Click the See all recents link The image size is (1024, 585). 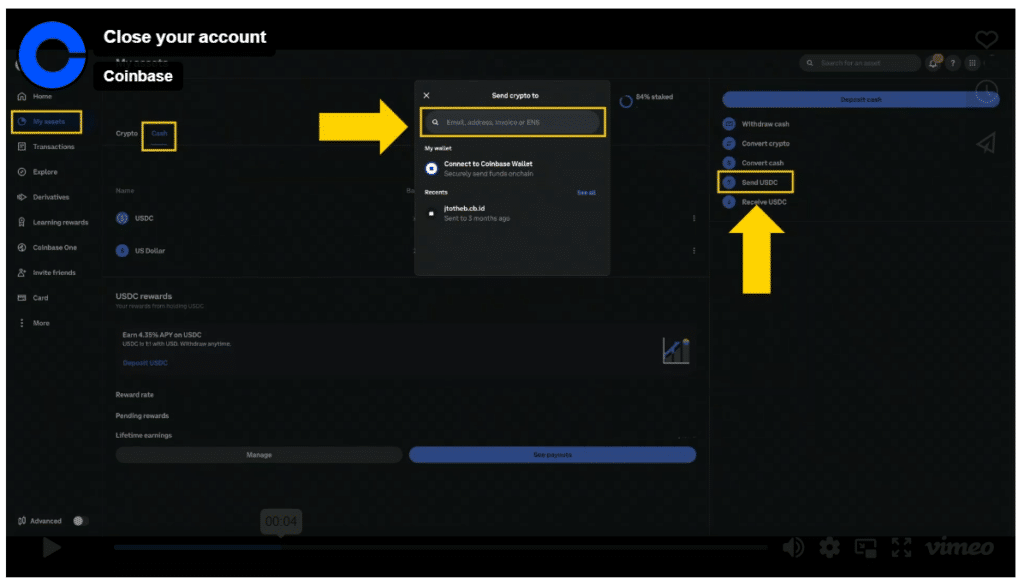pos(586,193)
